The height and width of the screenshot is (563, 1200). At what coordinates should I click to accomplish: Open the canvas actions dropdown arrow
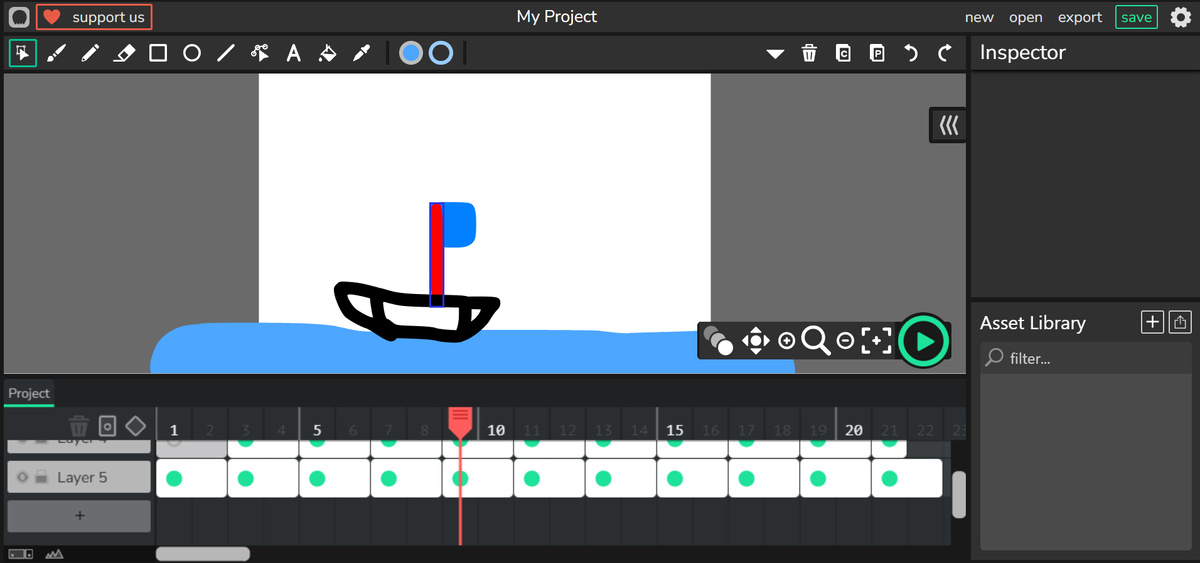[775, 54]
